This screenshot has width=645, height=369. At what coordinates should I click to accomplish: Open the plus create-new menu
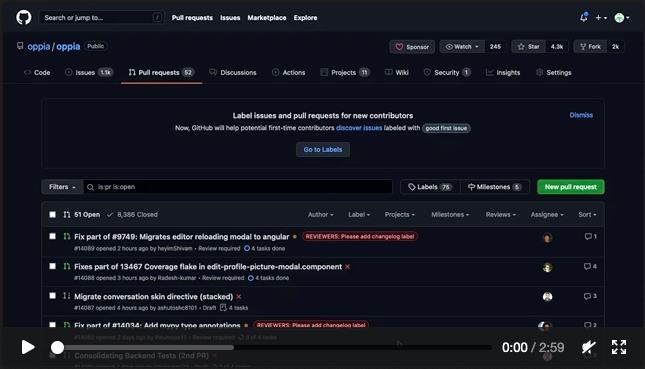(601, 18)
